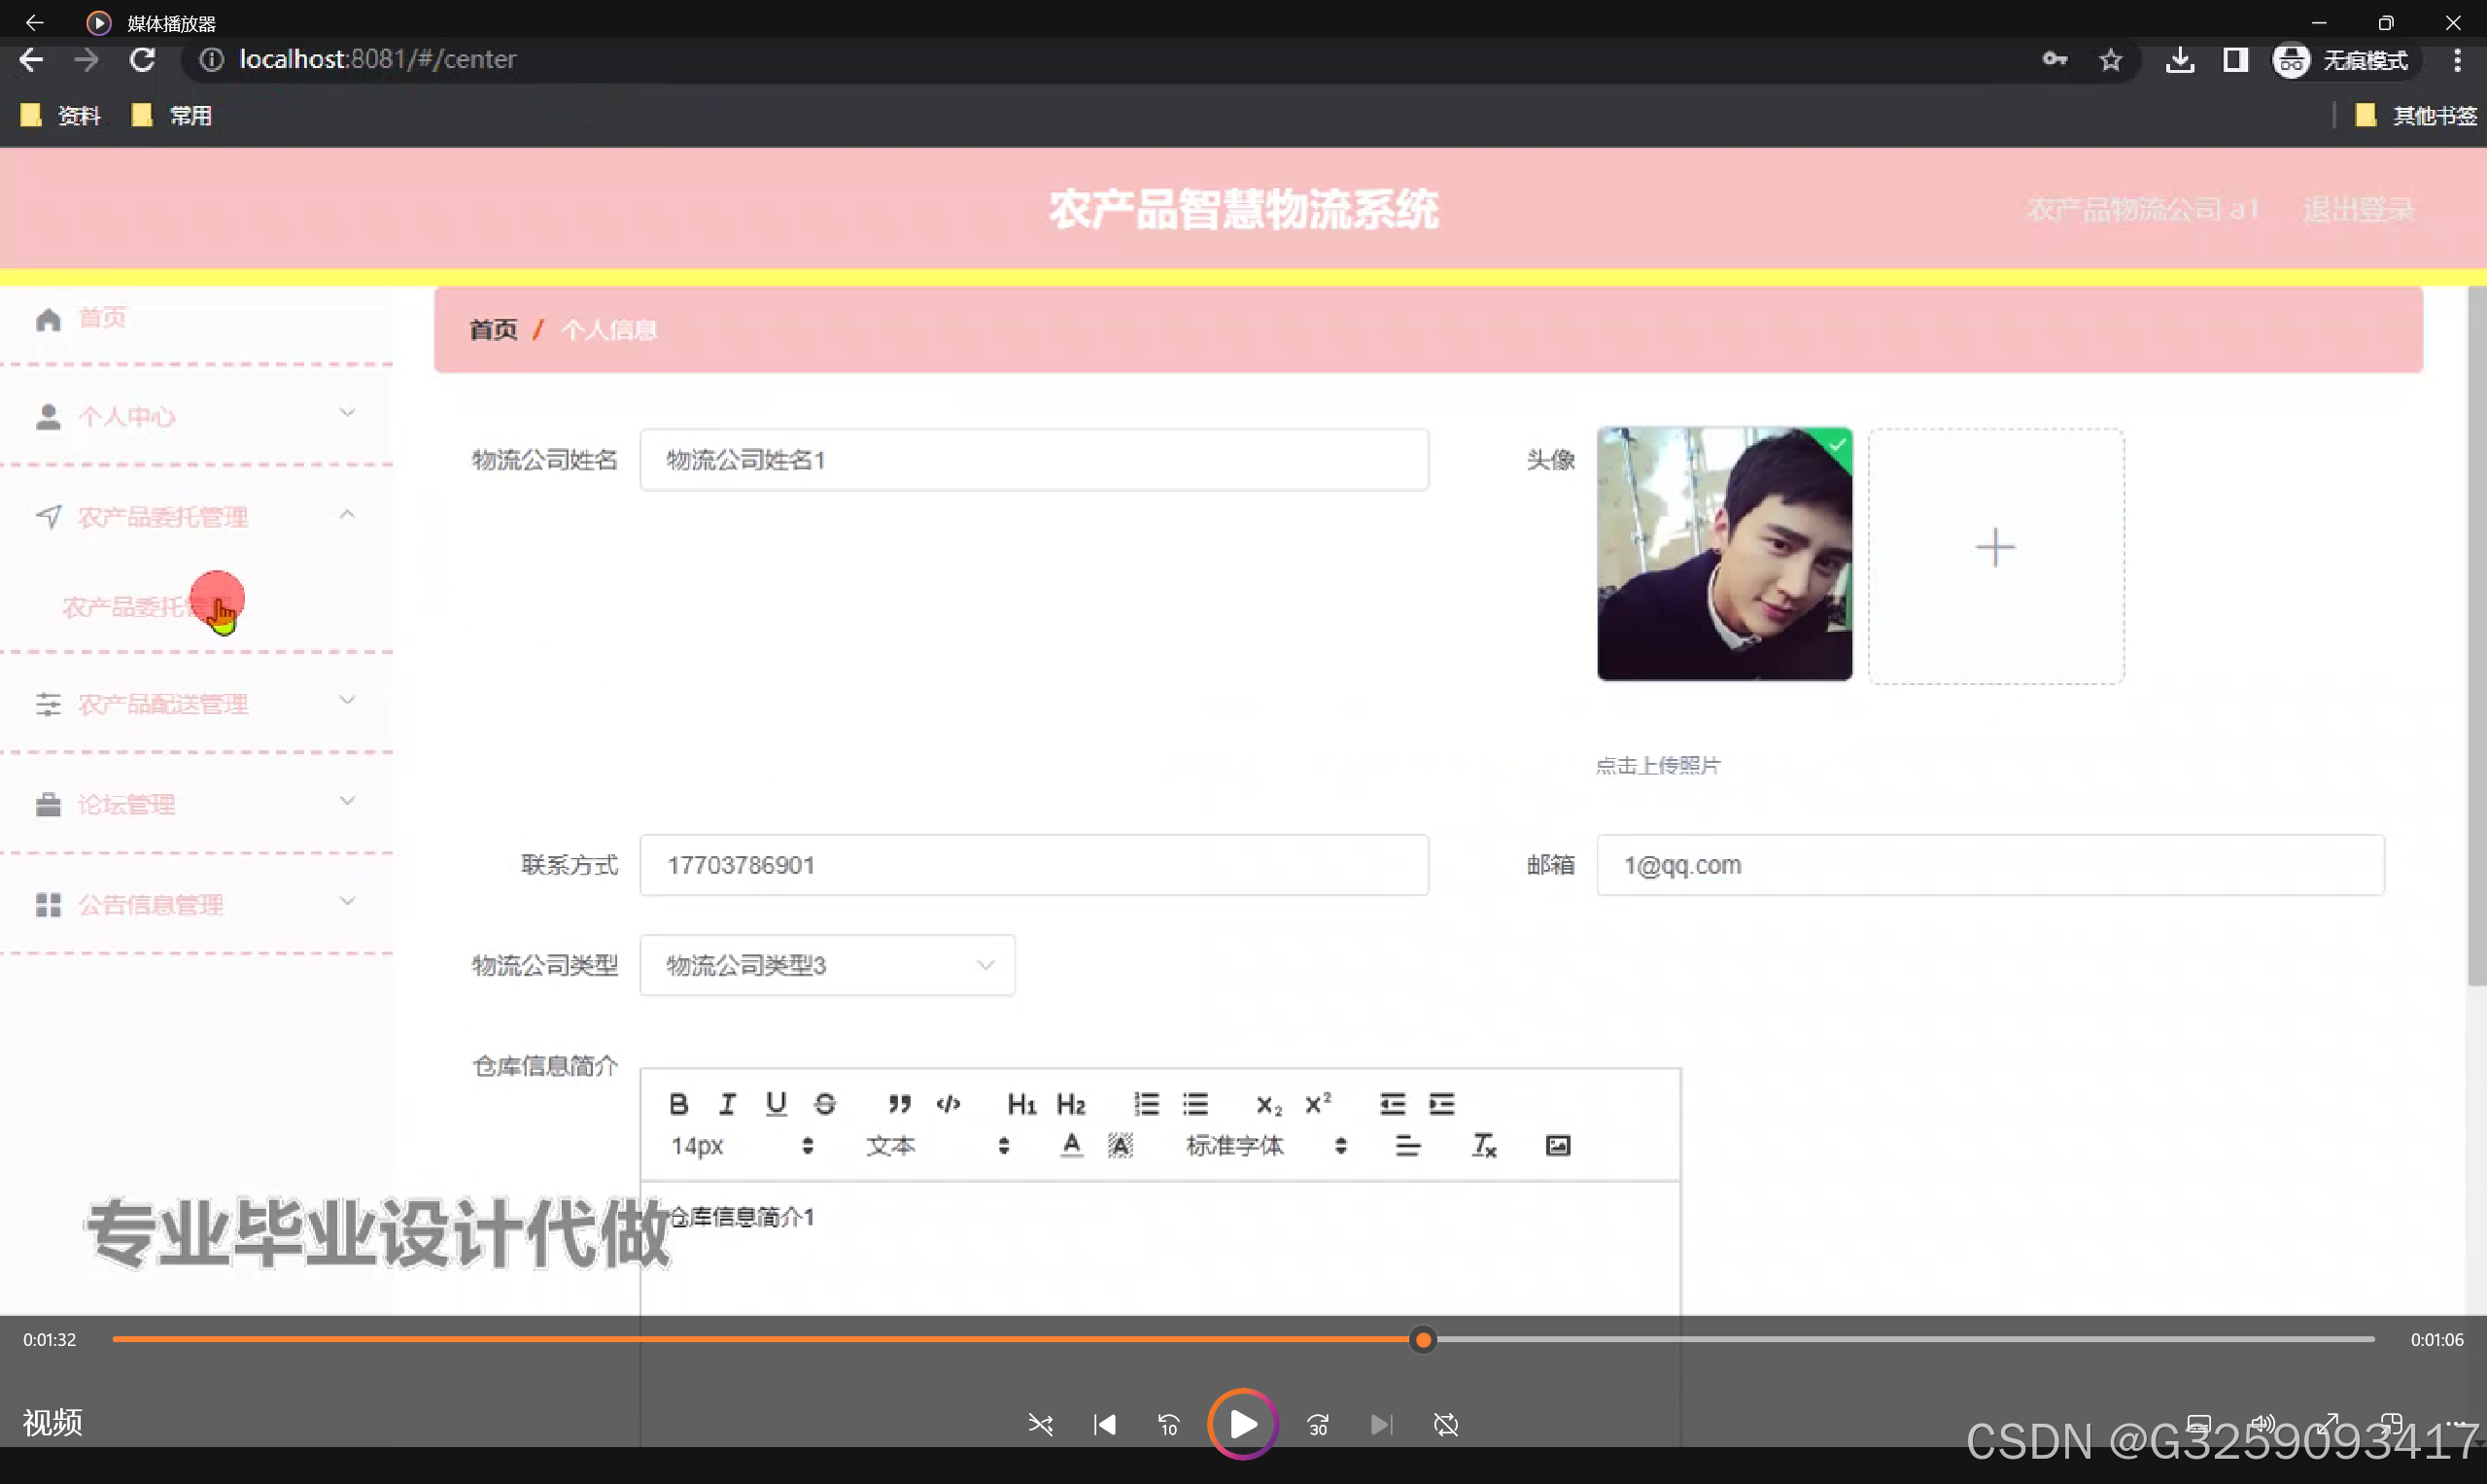
Task: Apply H1 heading style
Action: point(1021,1103)
